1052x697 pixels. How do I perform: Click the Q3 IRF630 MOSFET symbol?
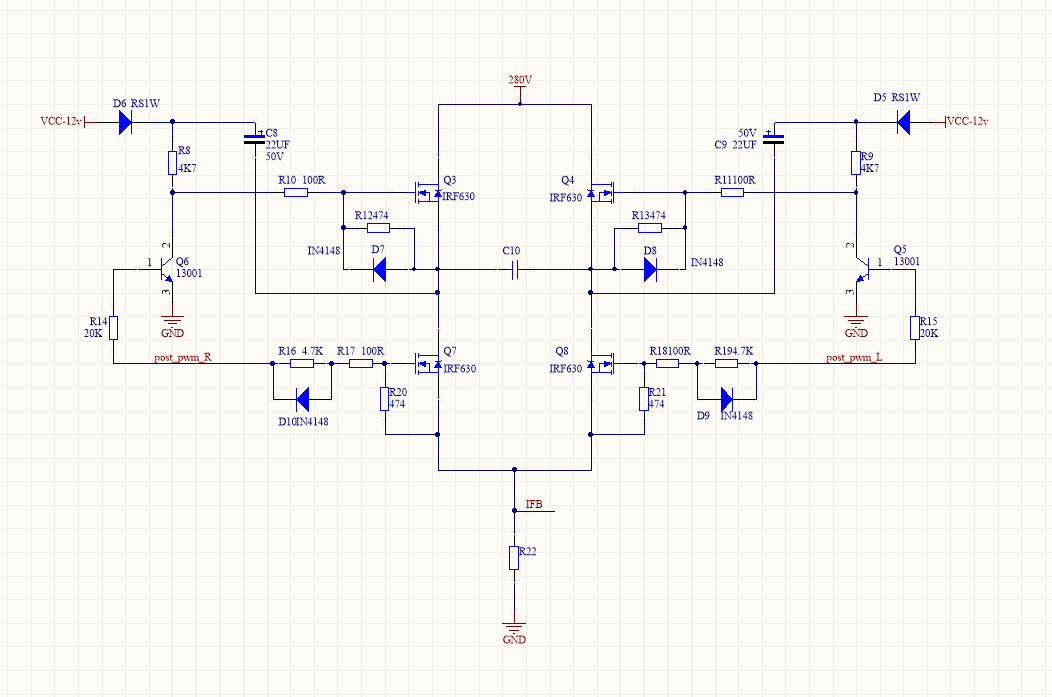(430, 190)
